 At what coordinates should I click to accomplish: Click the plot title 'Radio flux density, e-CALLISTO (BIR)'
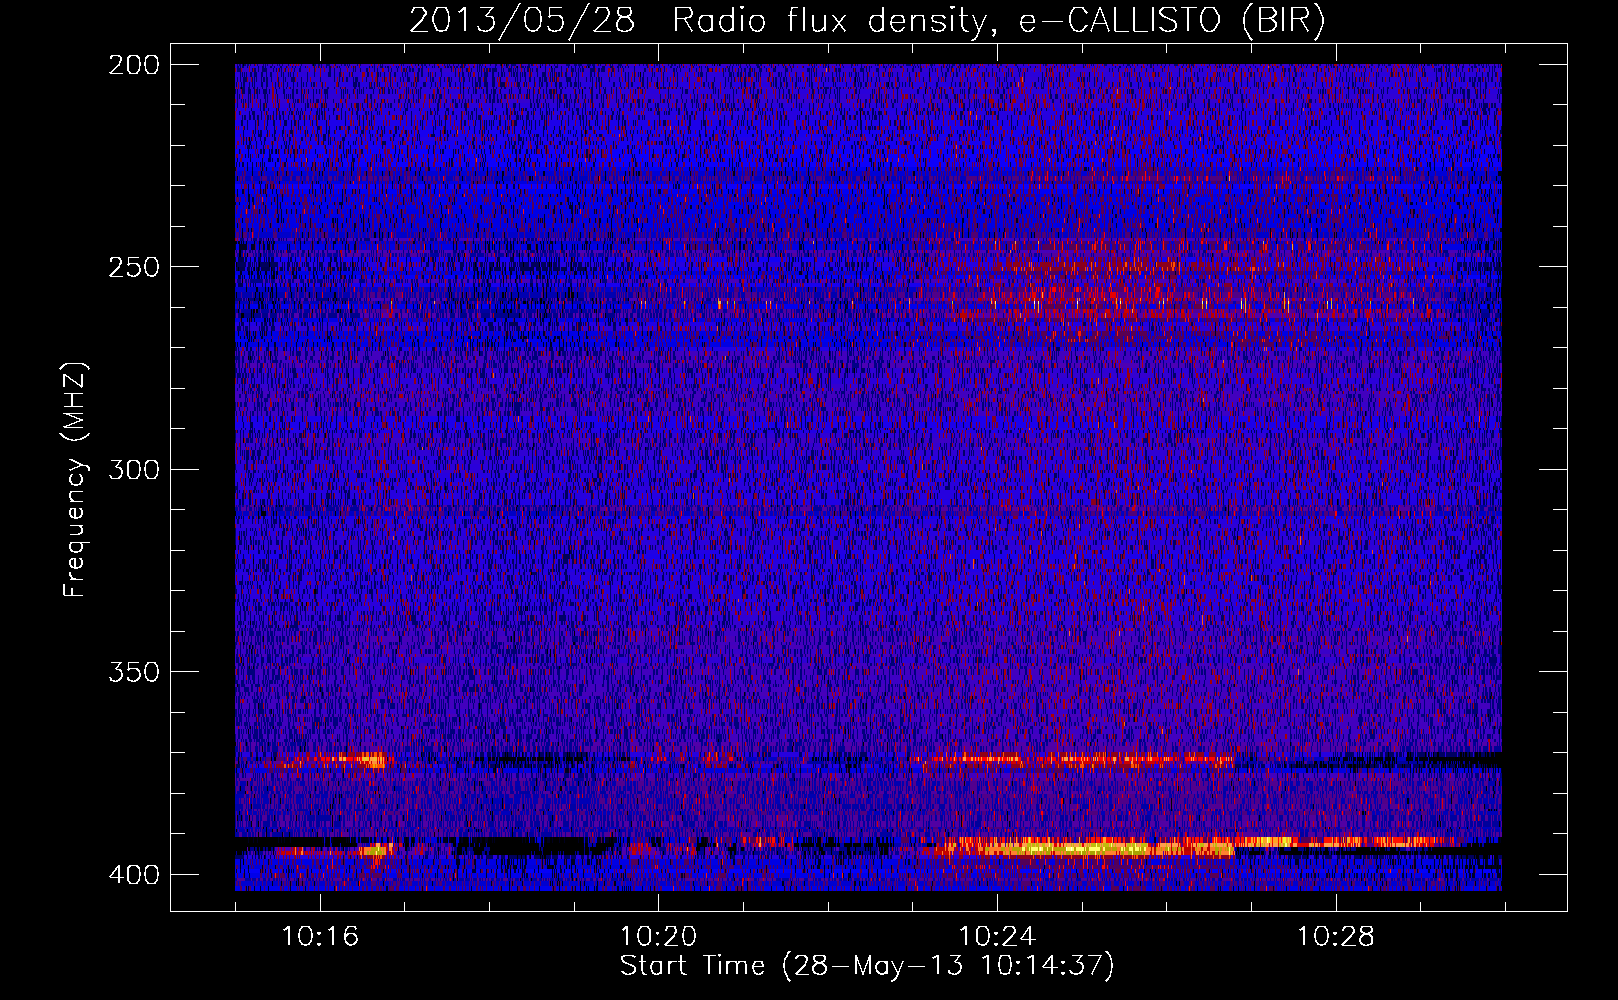(x=999, y=21)
